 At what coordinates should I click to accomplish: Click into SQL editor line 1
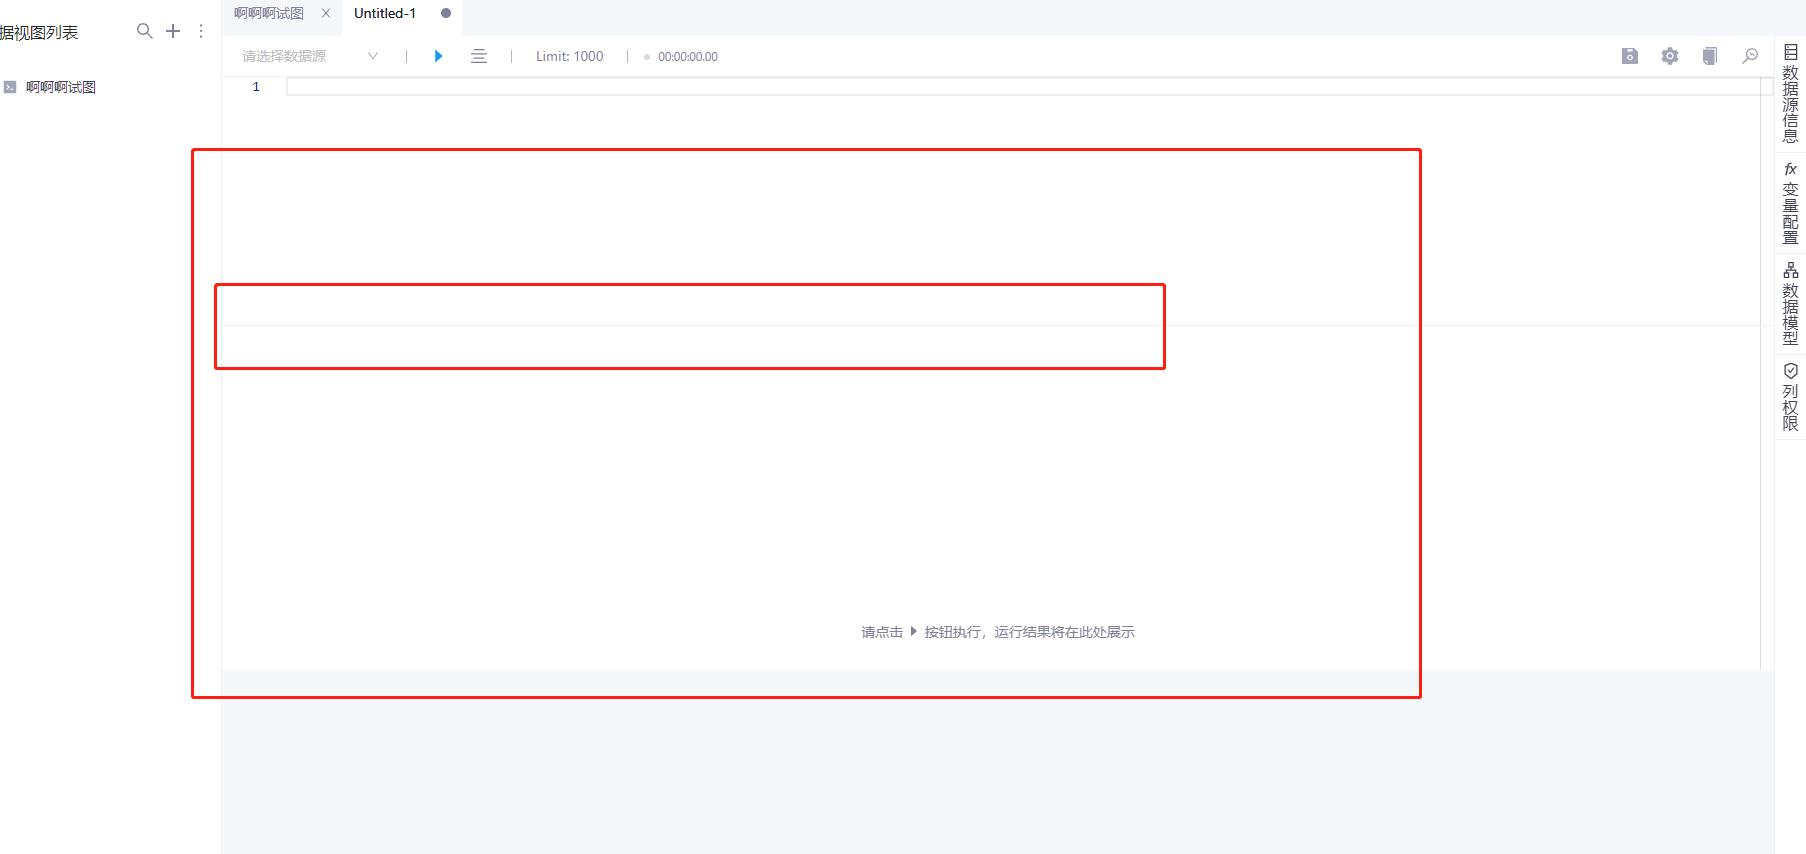click(1029, 87)
